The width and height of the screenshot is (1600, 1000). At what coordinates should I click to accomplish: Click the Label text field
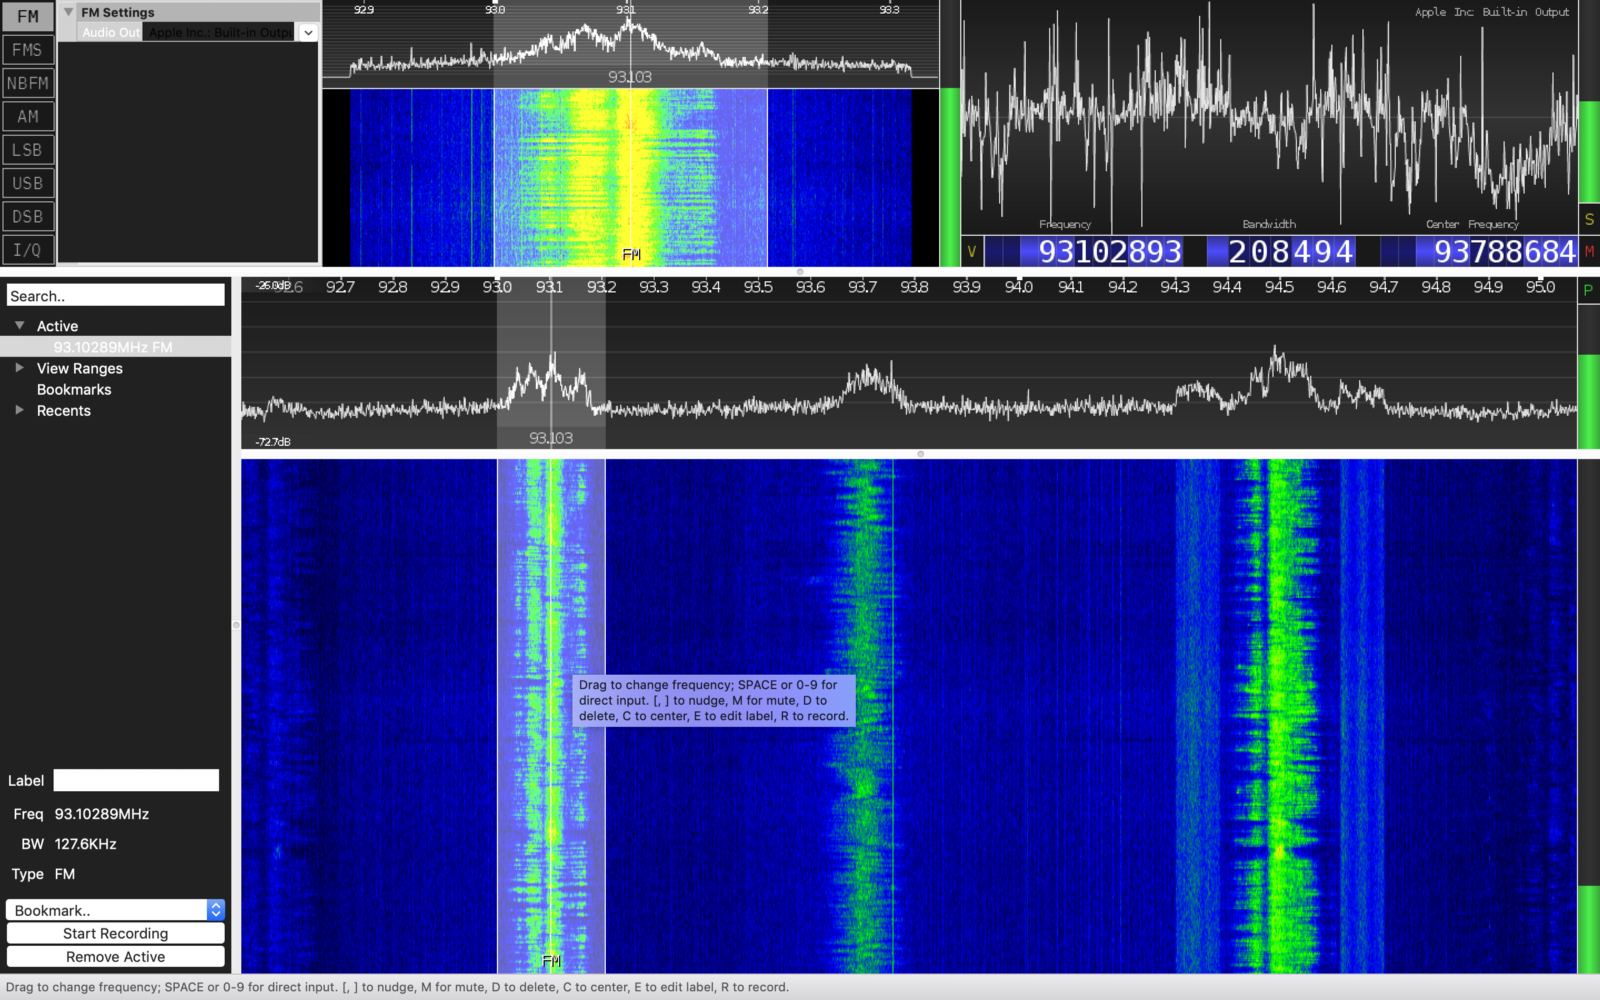point(136,780)
